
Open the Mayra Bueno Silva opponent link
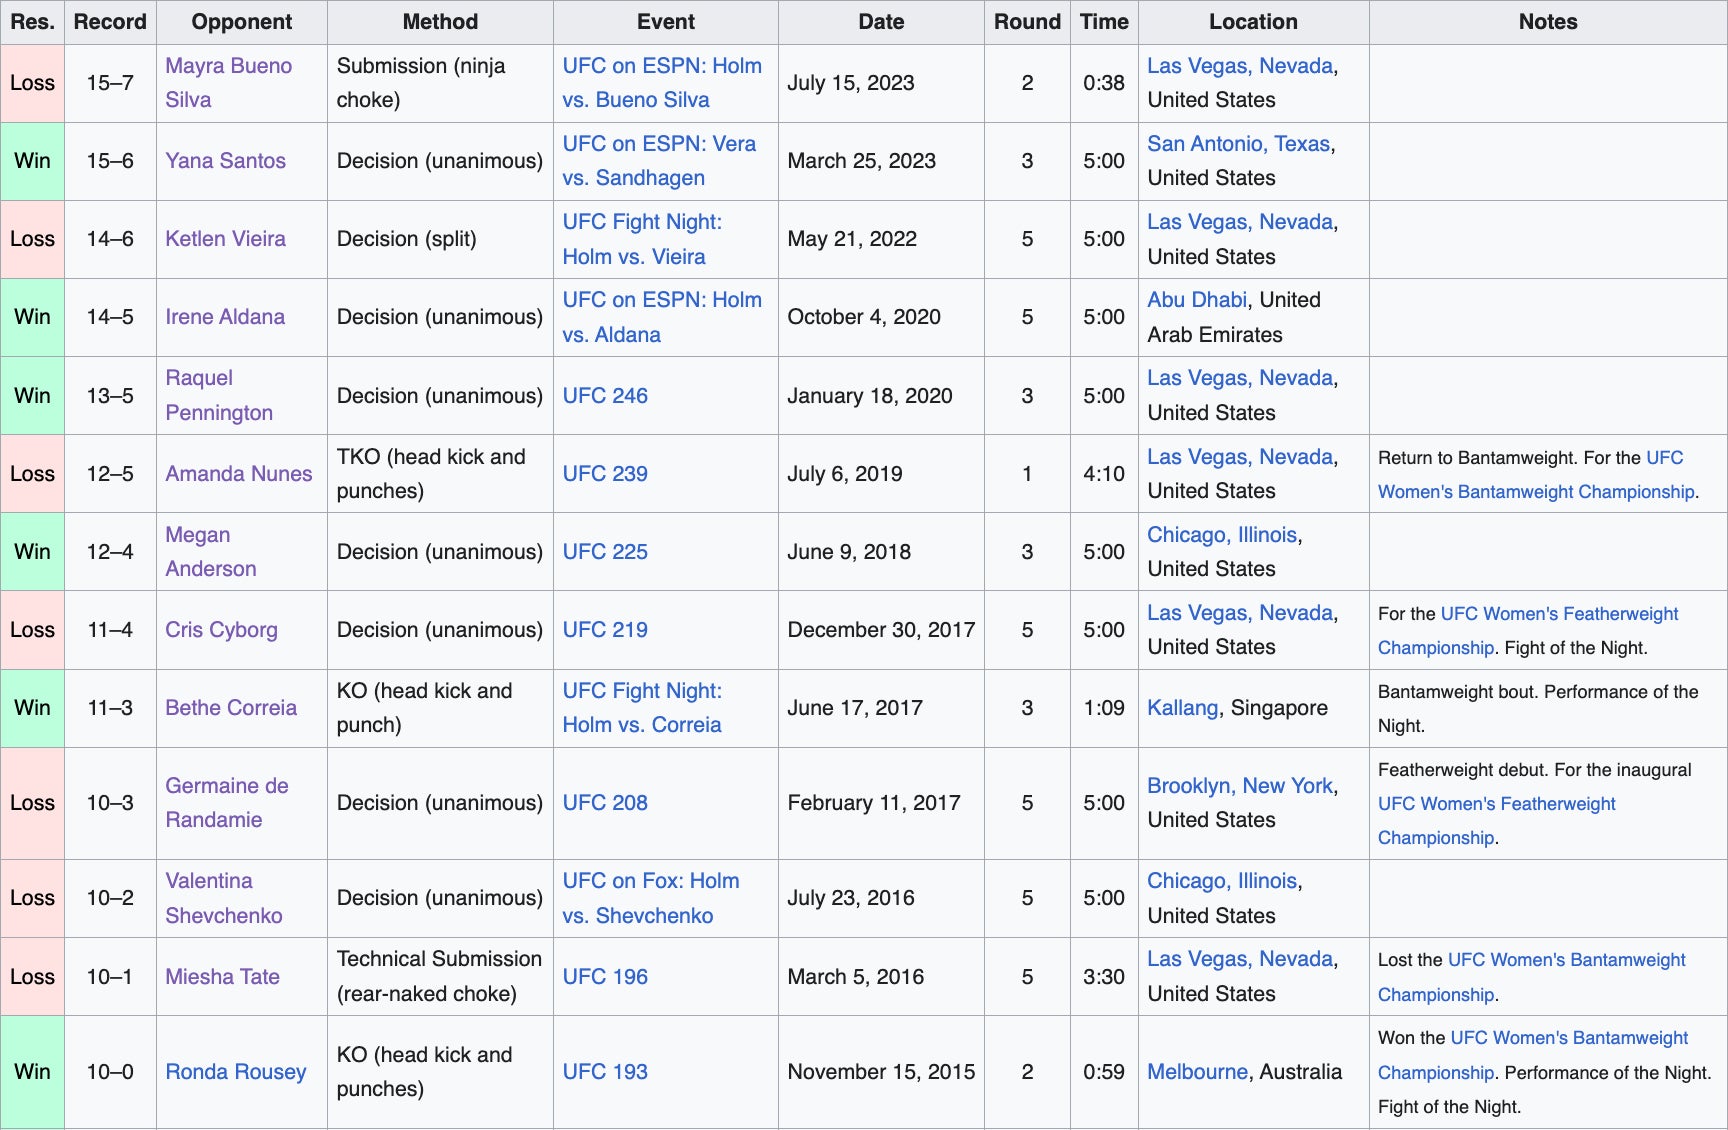click(x=228, y=66)
